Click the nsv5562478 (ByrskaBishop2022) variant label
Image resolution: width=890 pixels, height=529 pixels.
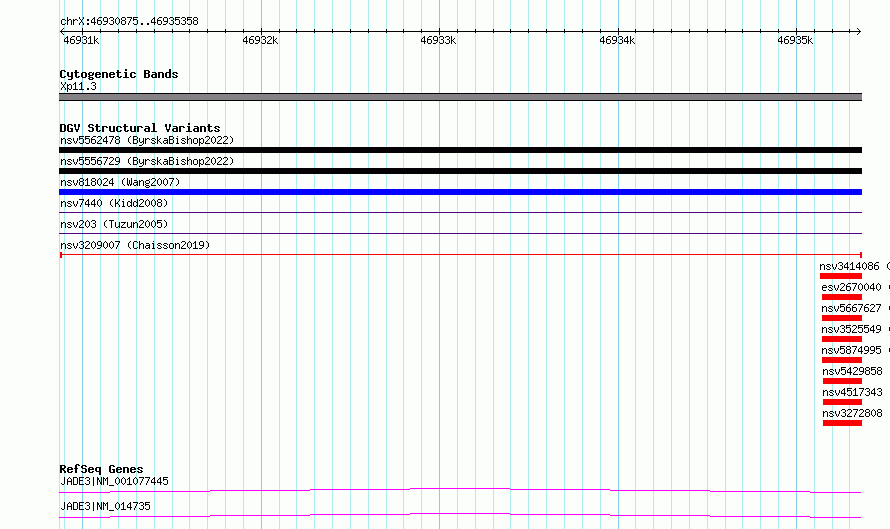pos(147,140)
